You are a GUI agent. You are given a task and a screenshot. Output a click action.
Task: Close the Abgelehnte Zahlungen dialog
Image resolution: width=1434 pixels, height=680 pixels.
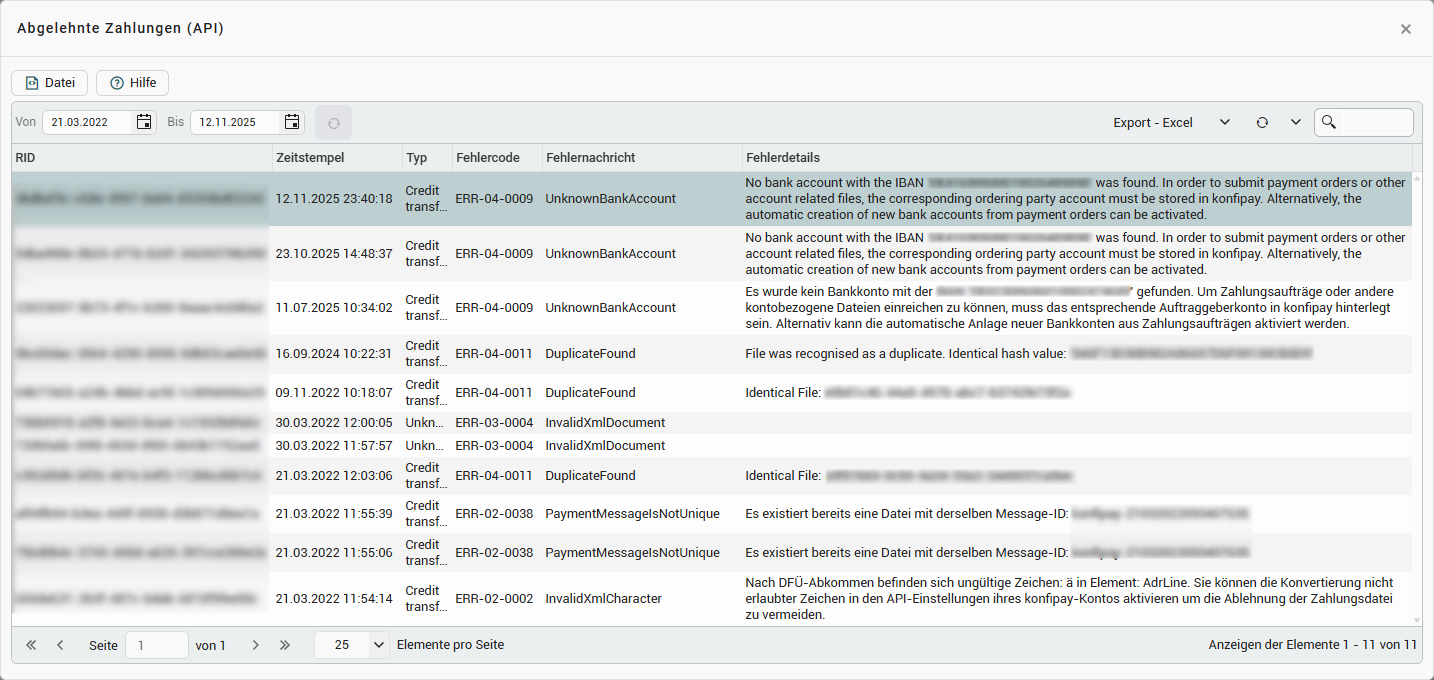(x=1406, y=29)
